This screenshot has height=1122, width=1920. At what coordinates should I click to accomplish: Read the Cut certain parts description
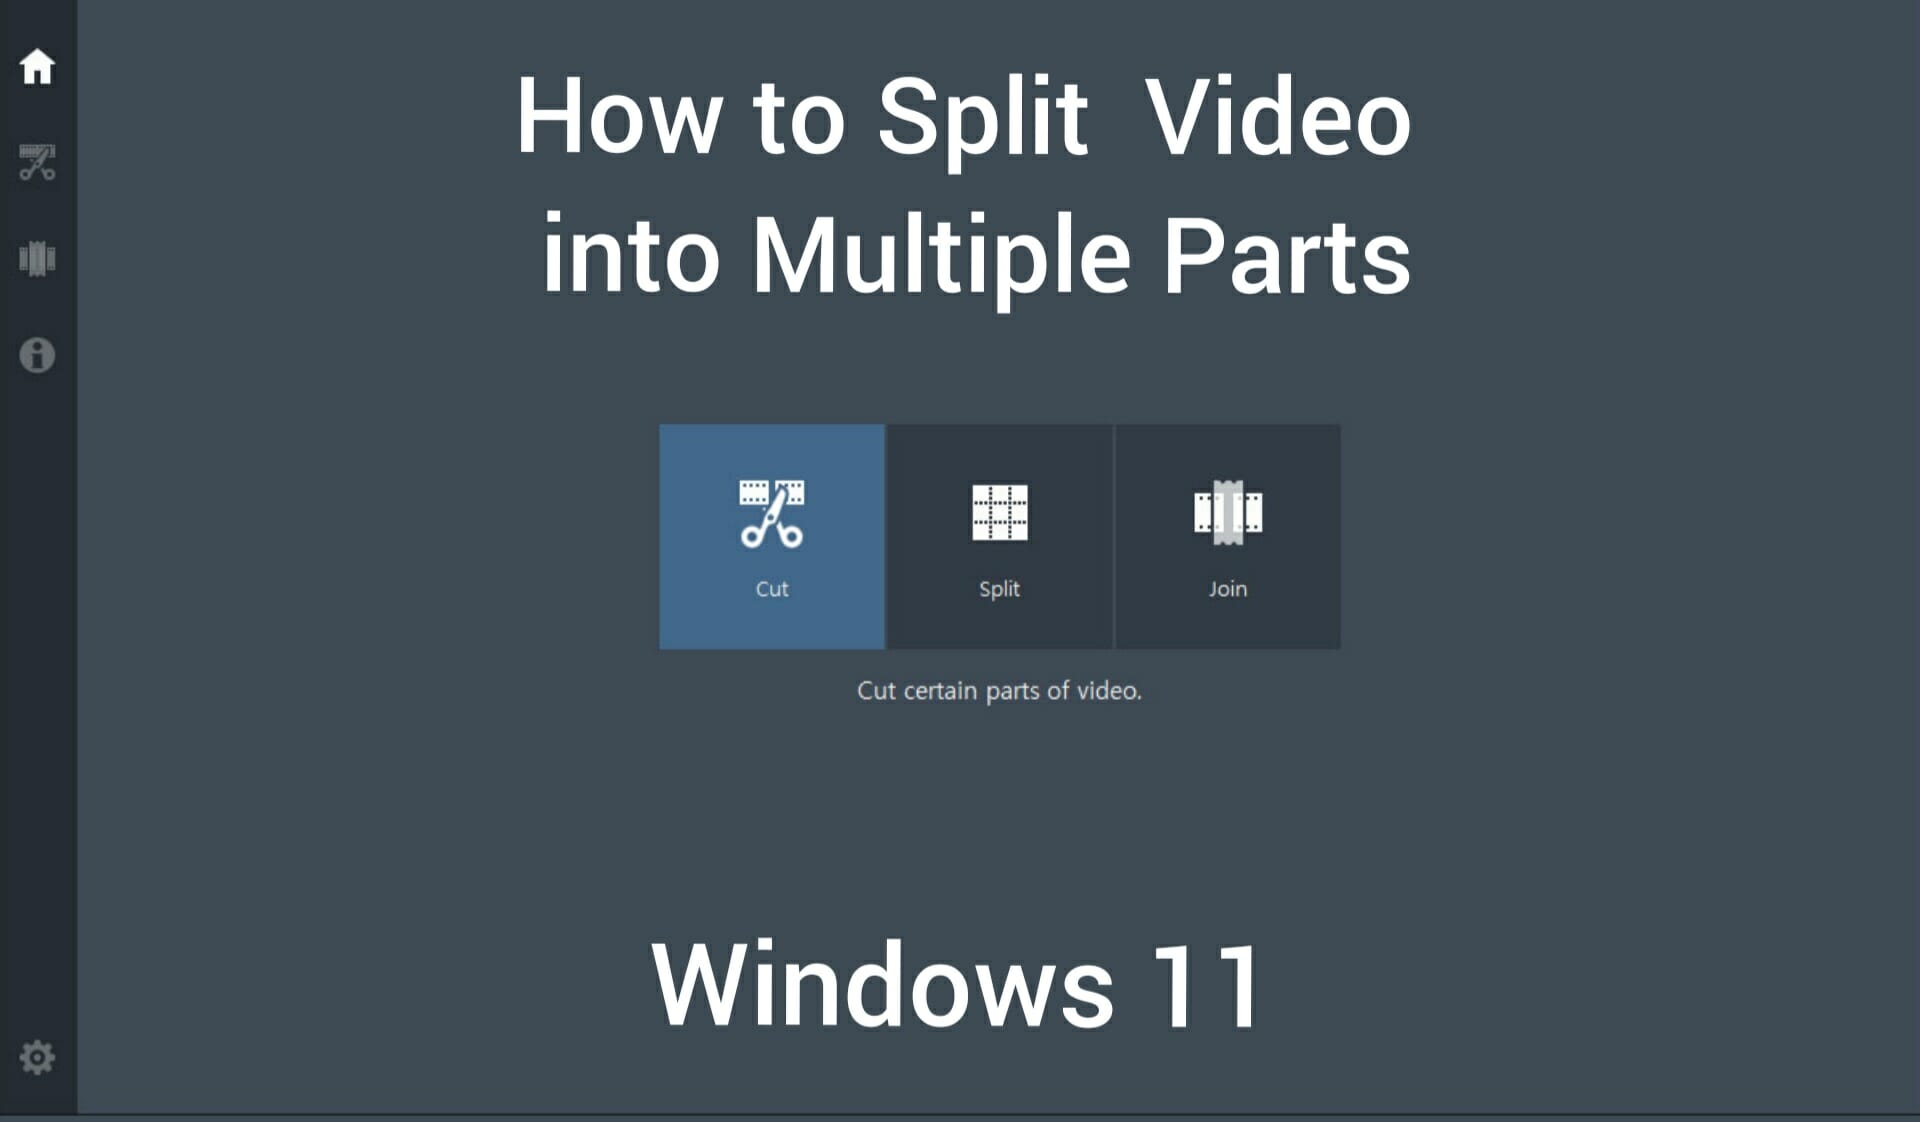pos(999,691)
